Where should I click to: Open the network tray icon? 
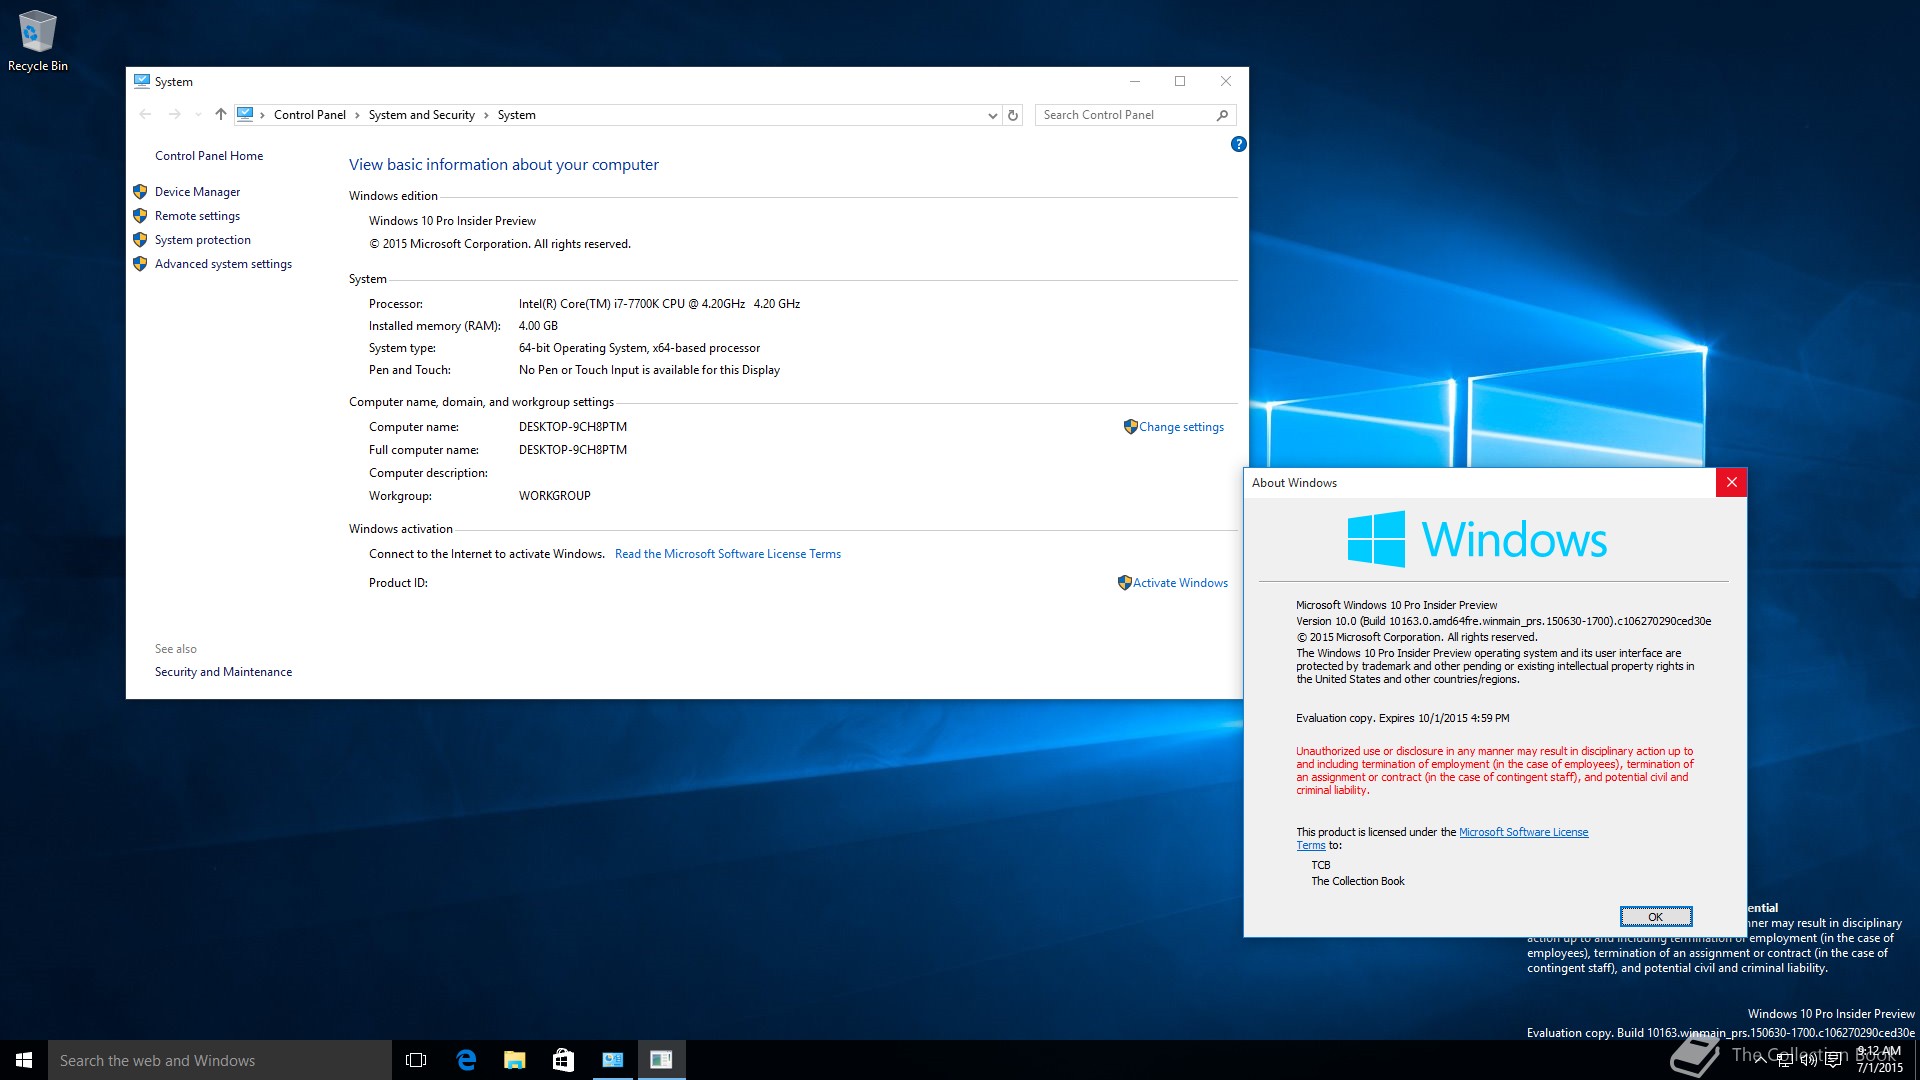click(1785, 1060)
